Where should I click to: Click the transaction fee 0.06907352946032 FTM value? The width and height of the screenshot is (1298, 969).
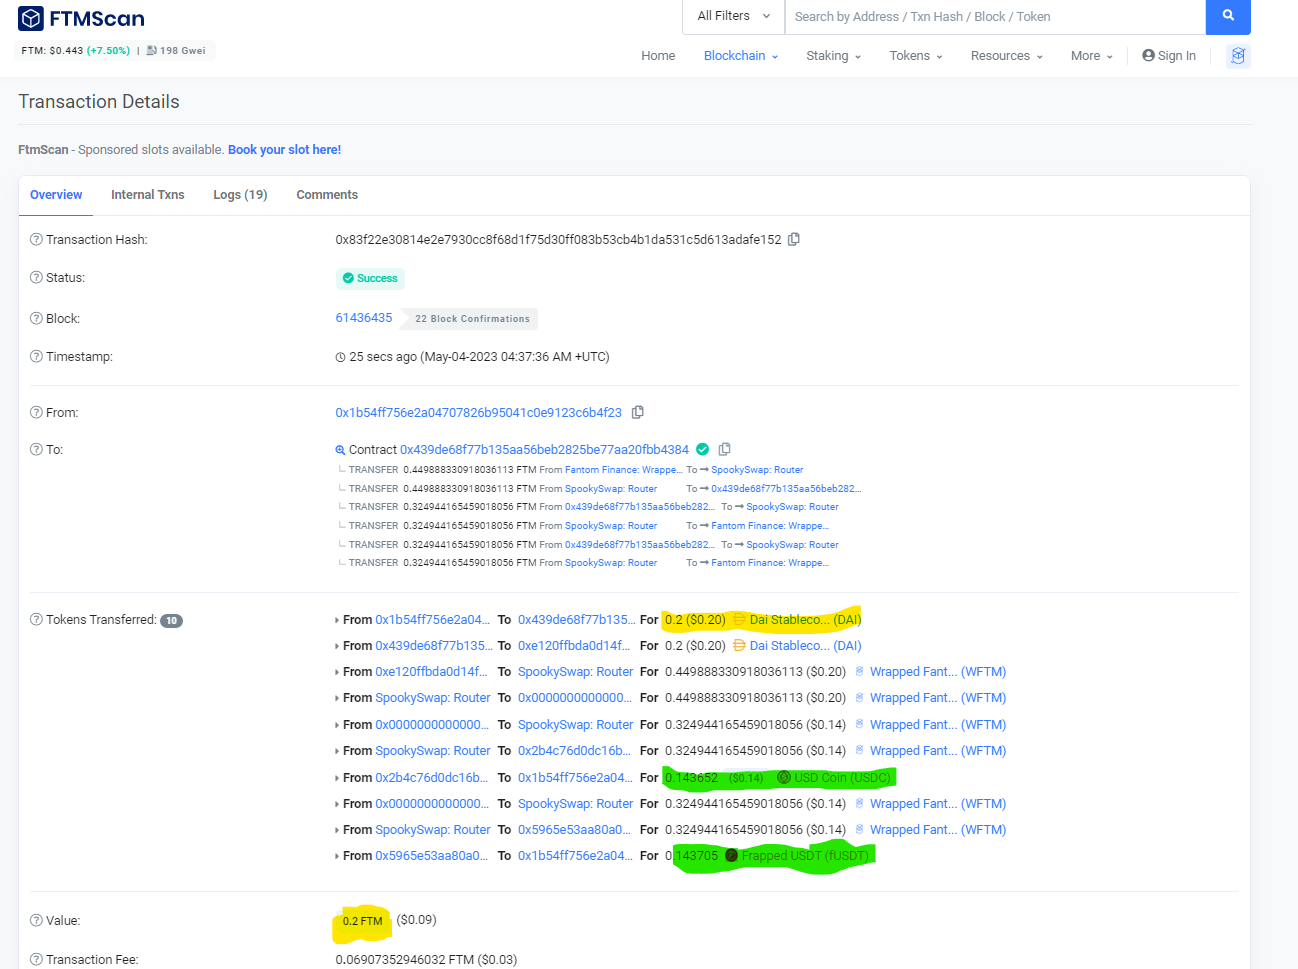coord(426,959)
